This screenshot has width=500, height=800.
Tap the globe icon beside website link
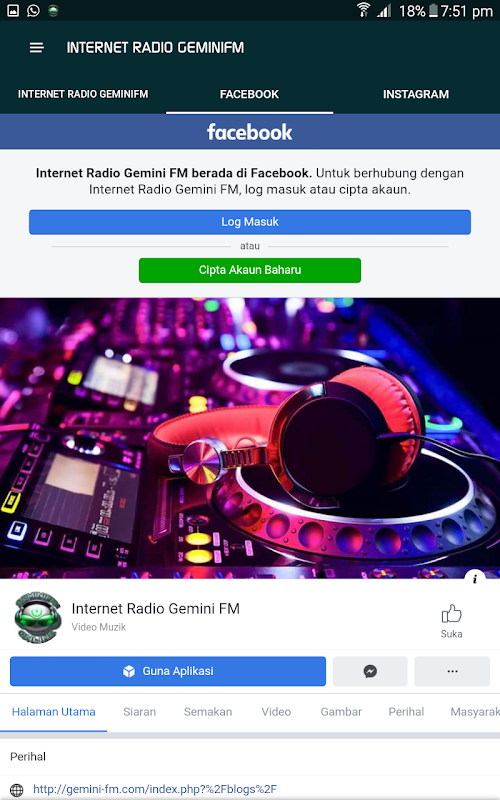[17, 790]
